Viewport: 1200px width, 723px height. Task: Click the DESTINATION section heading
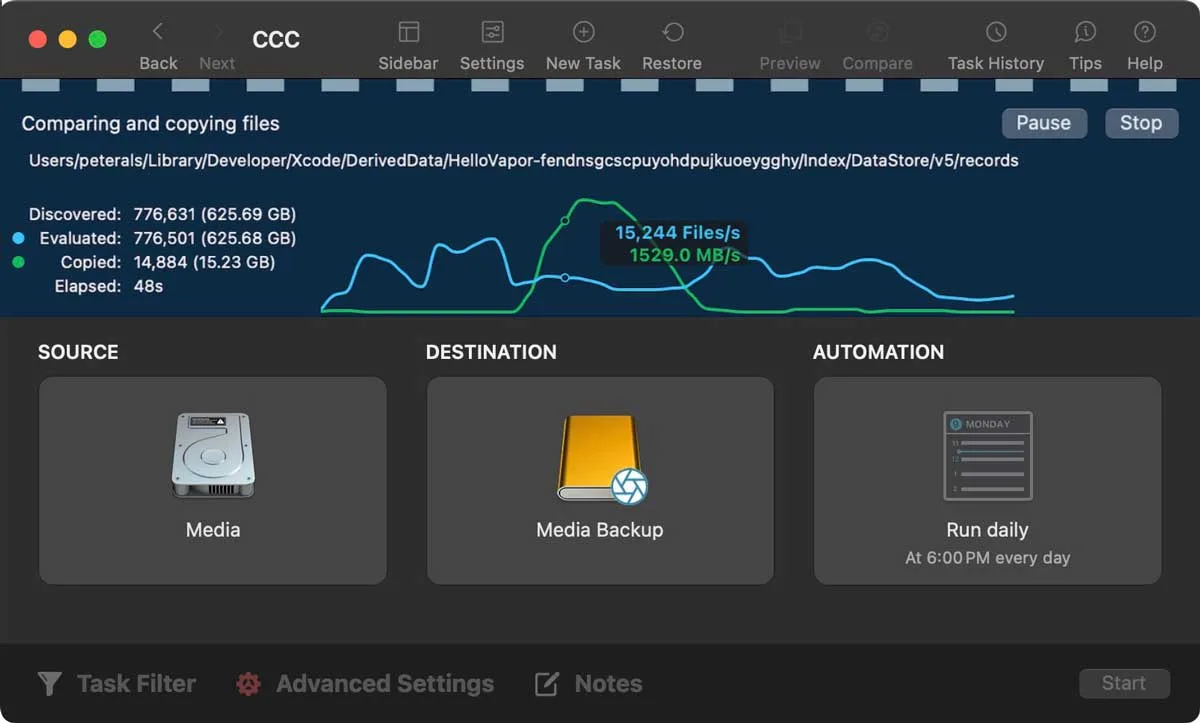(x=491, y=352)
